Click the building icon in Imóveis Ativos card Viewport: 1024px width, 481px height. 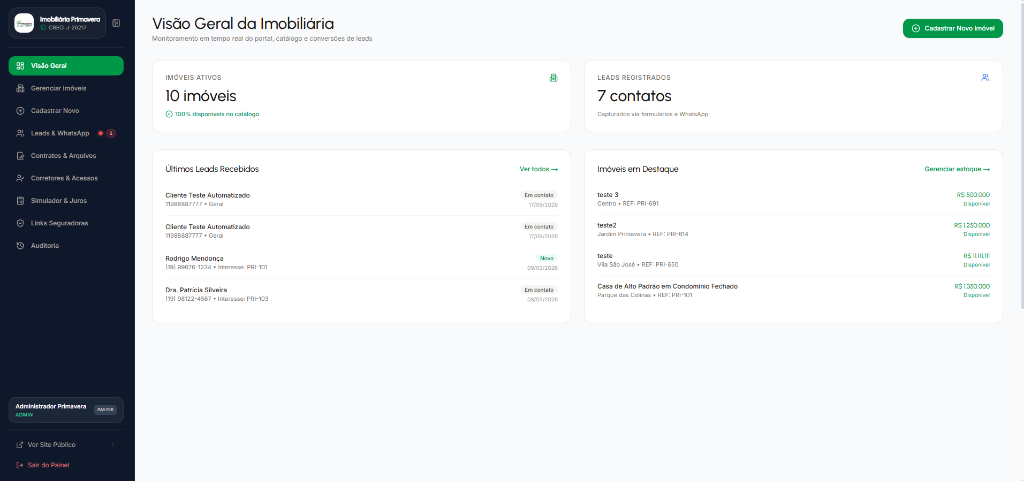[x=553, y=78]
